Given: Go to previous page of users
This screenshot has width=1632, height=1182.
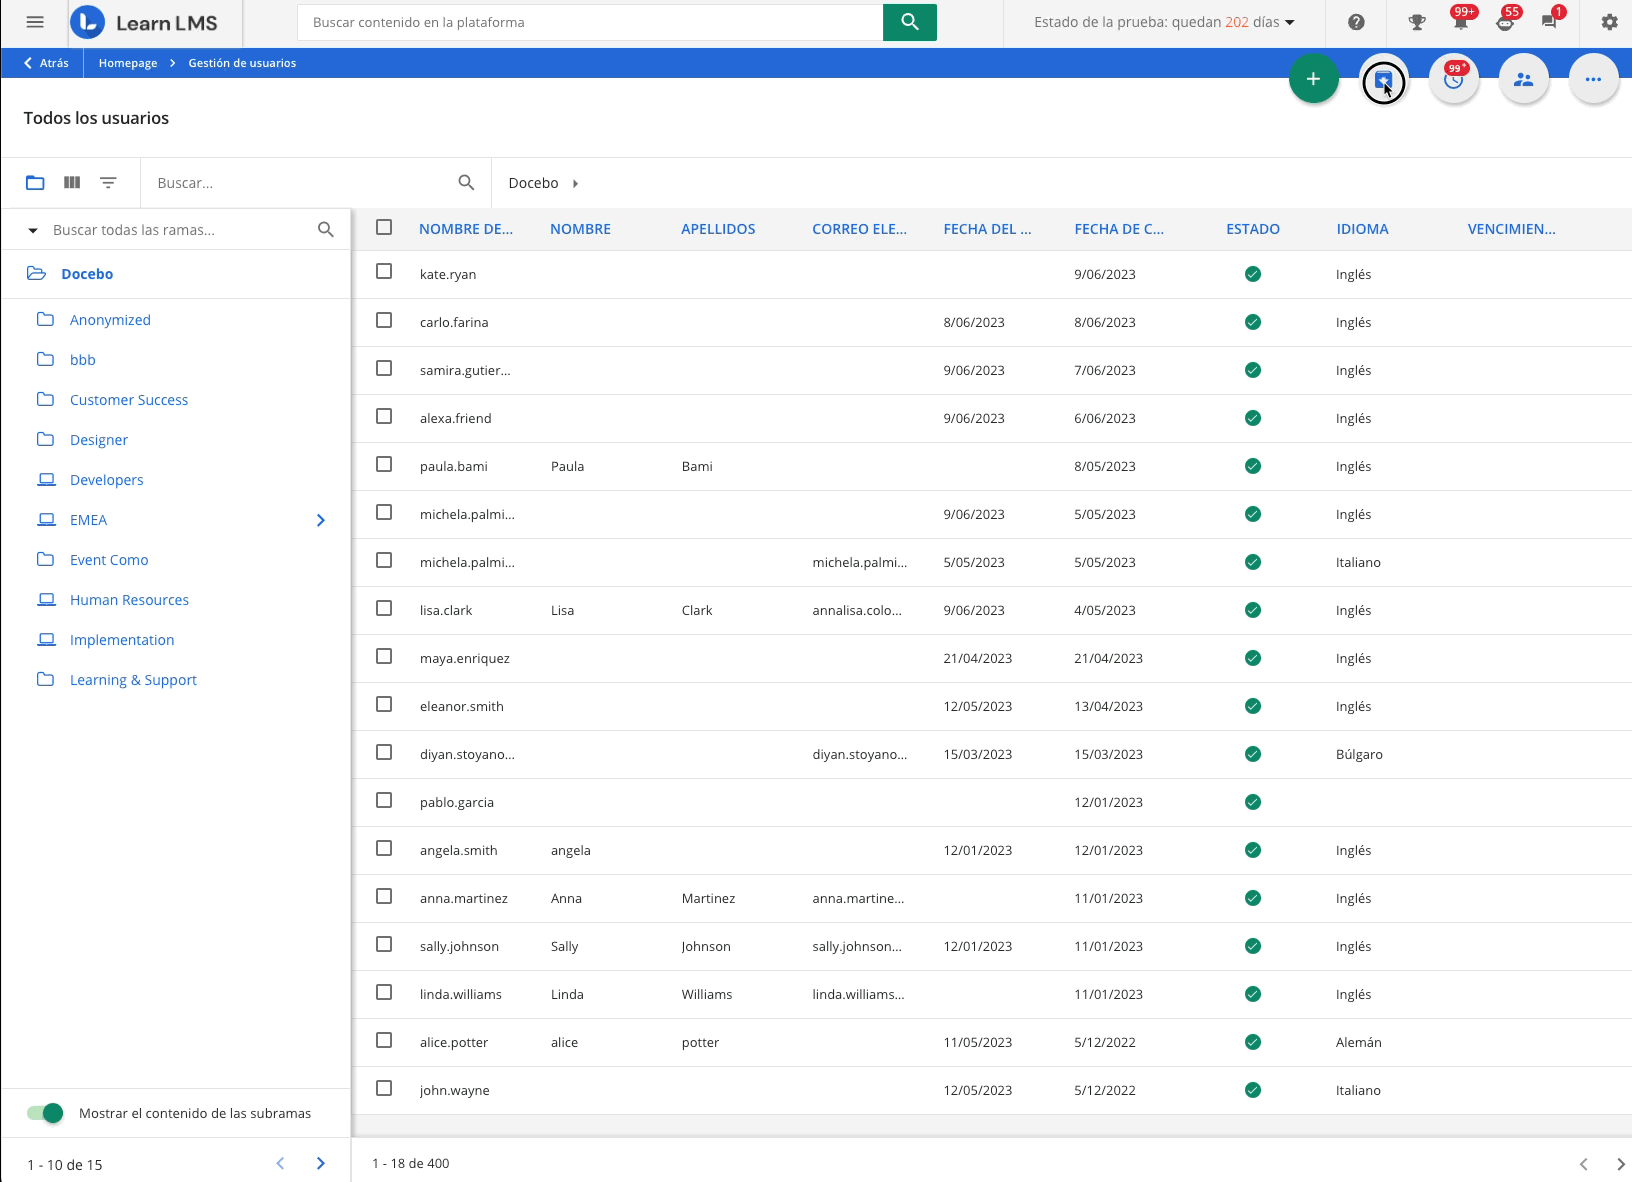Looking at the screenshot, I should pos(1583,1164).
